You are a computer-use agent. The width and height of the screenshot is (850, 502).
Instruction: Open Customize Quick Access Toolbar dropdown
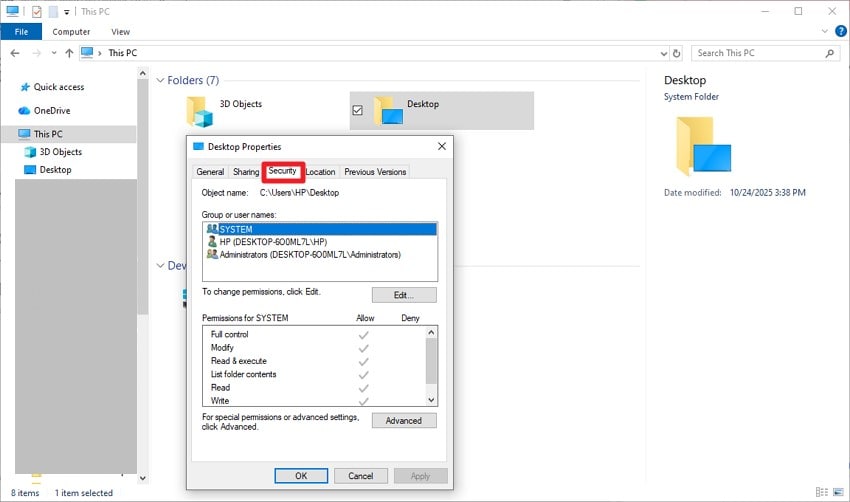(x=66, y=12)
